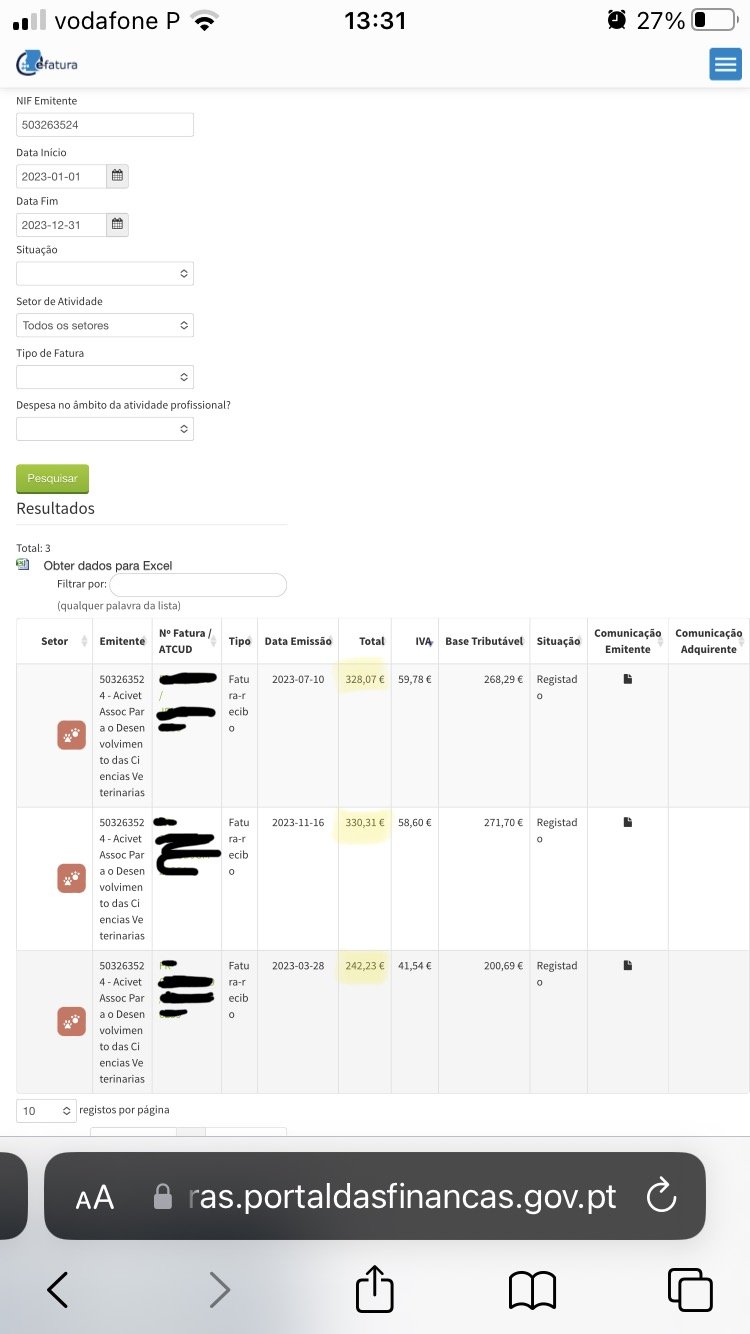Open the Data Início calendar picker

click(x=117, y=176)
